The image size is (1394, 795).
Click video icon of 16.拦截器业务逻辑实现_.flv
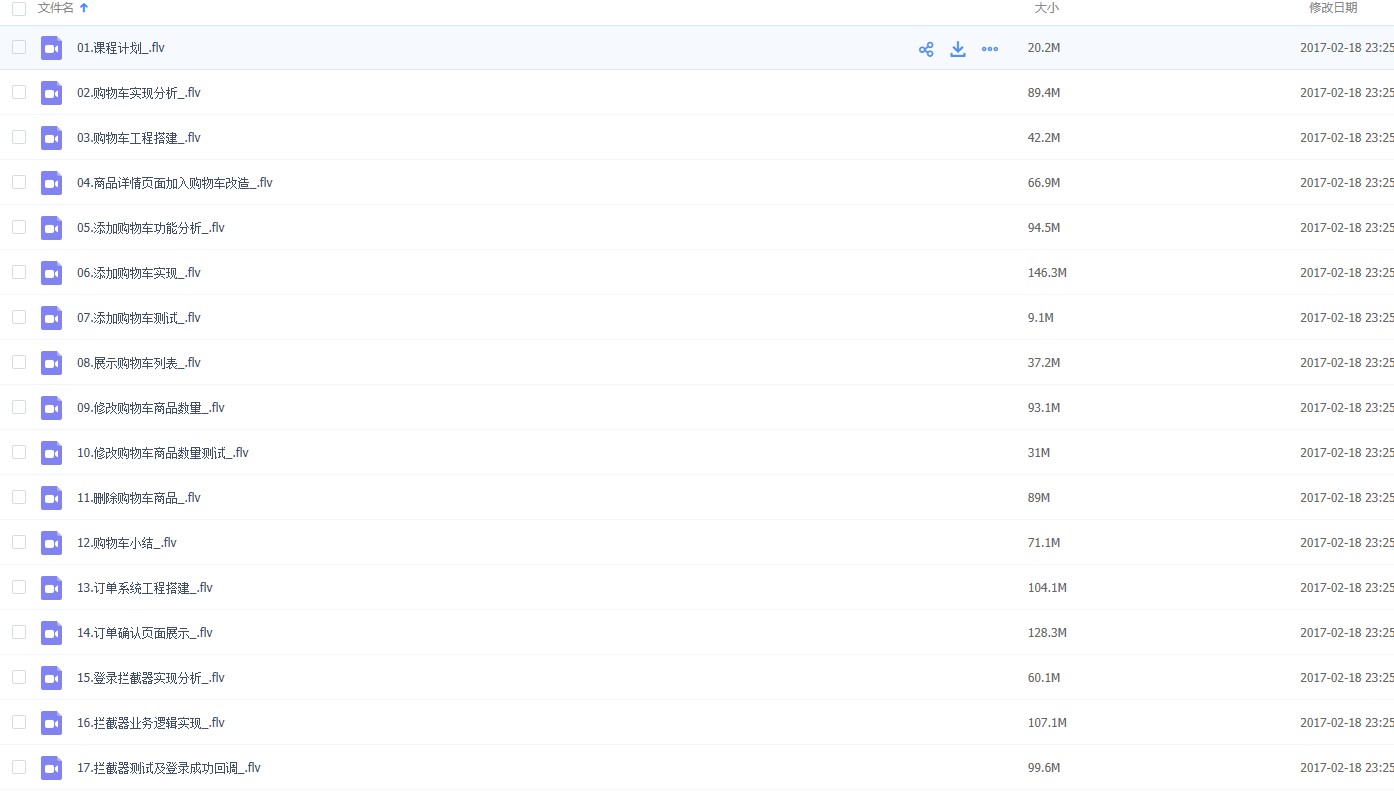tap(51, 723)
